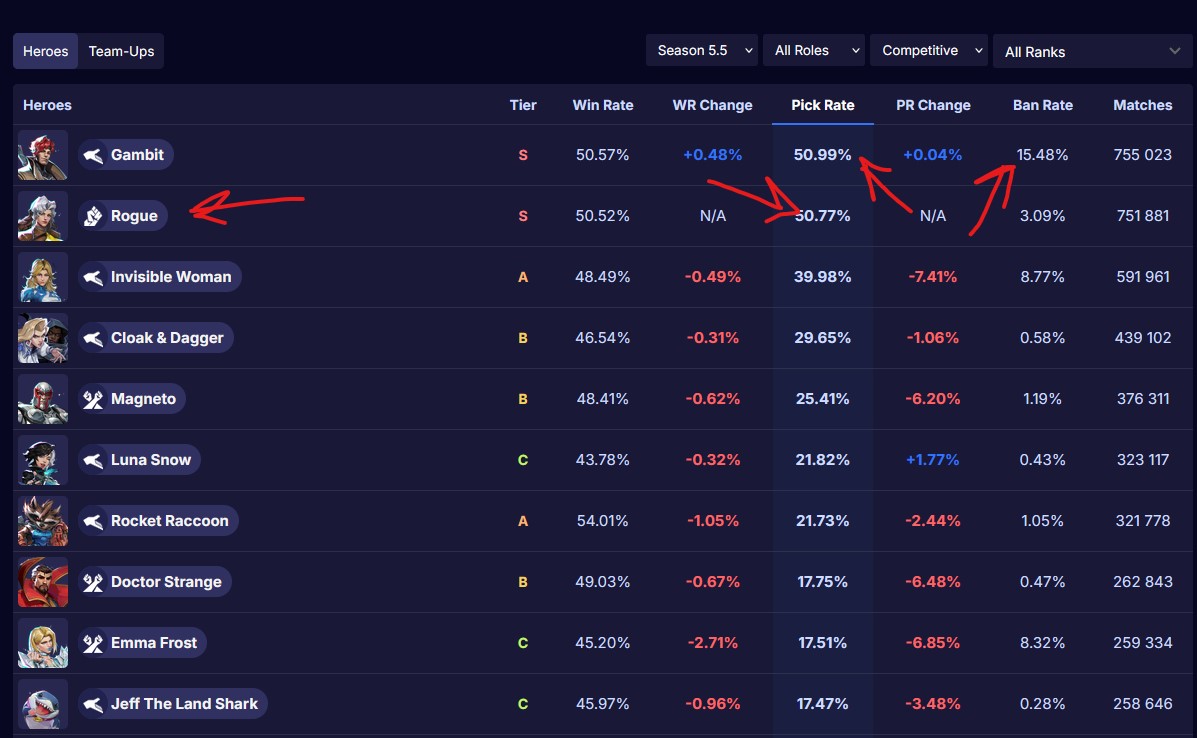Open the Gambit hero portrait
This screenshot has width=1197, height=738.
[x=43, y=155]
